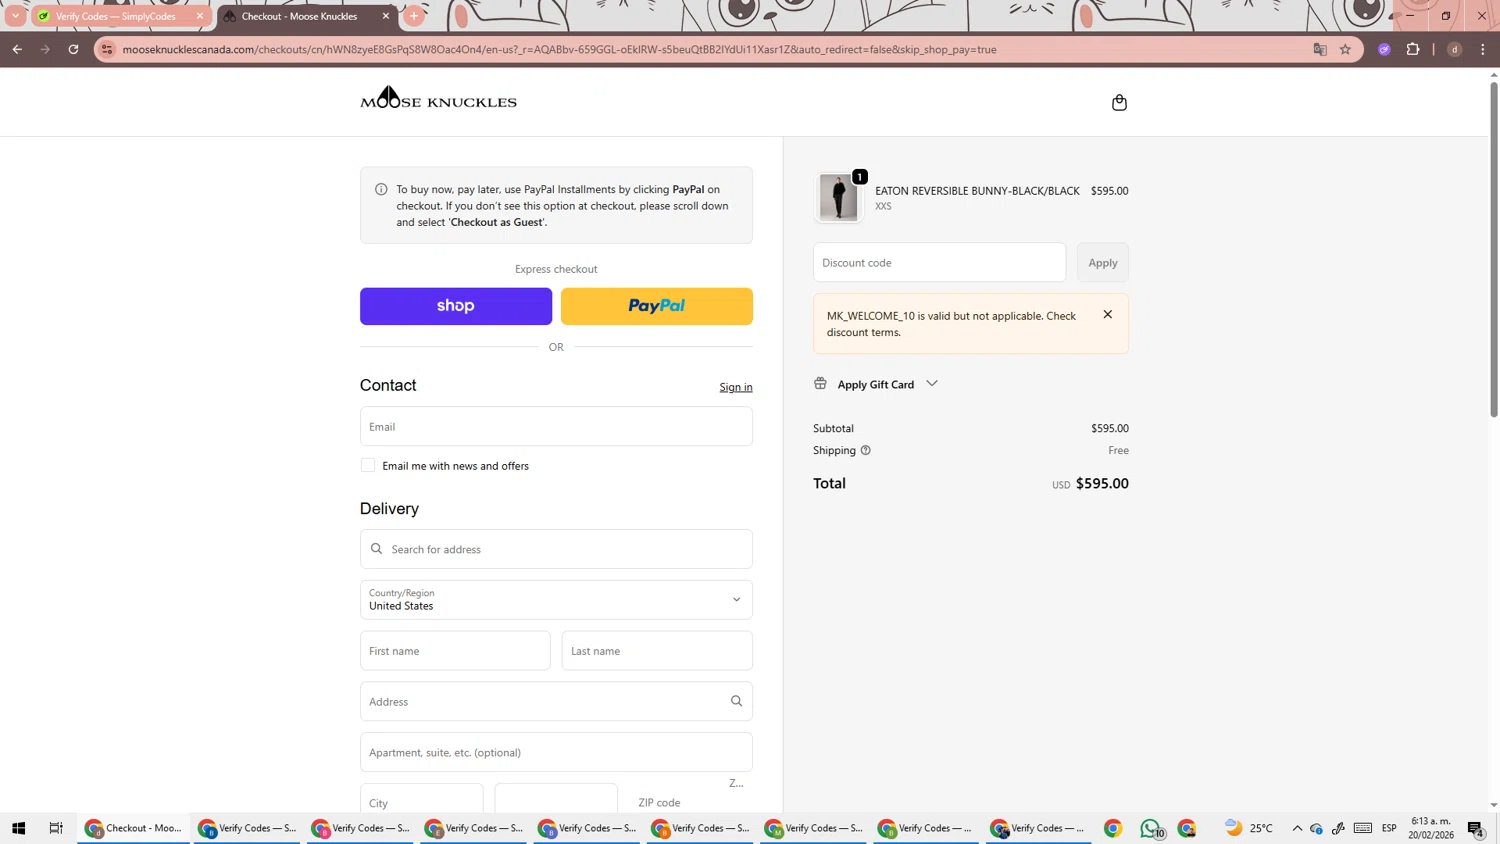The height and width of the screenshot is (844, 1500).
Task: Click the page vertical scrollbar
Action: [1494, 250]
